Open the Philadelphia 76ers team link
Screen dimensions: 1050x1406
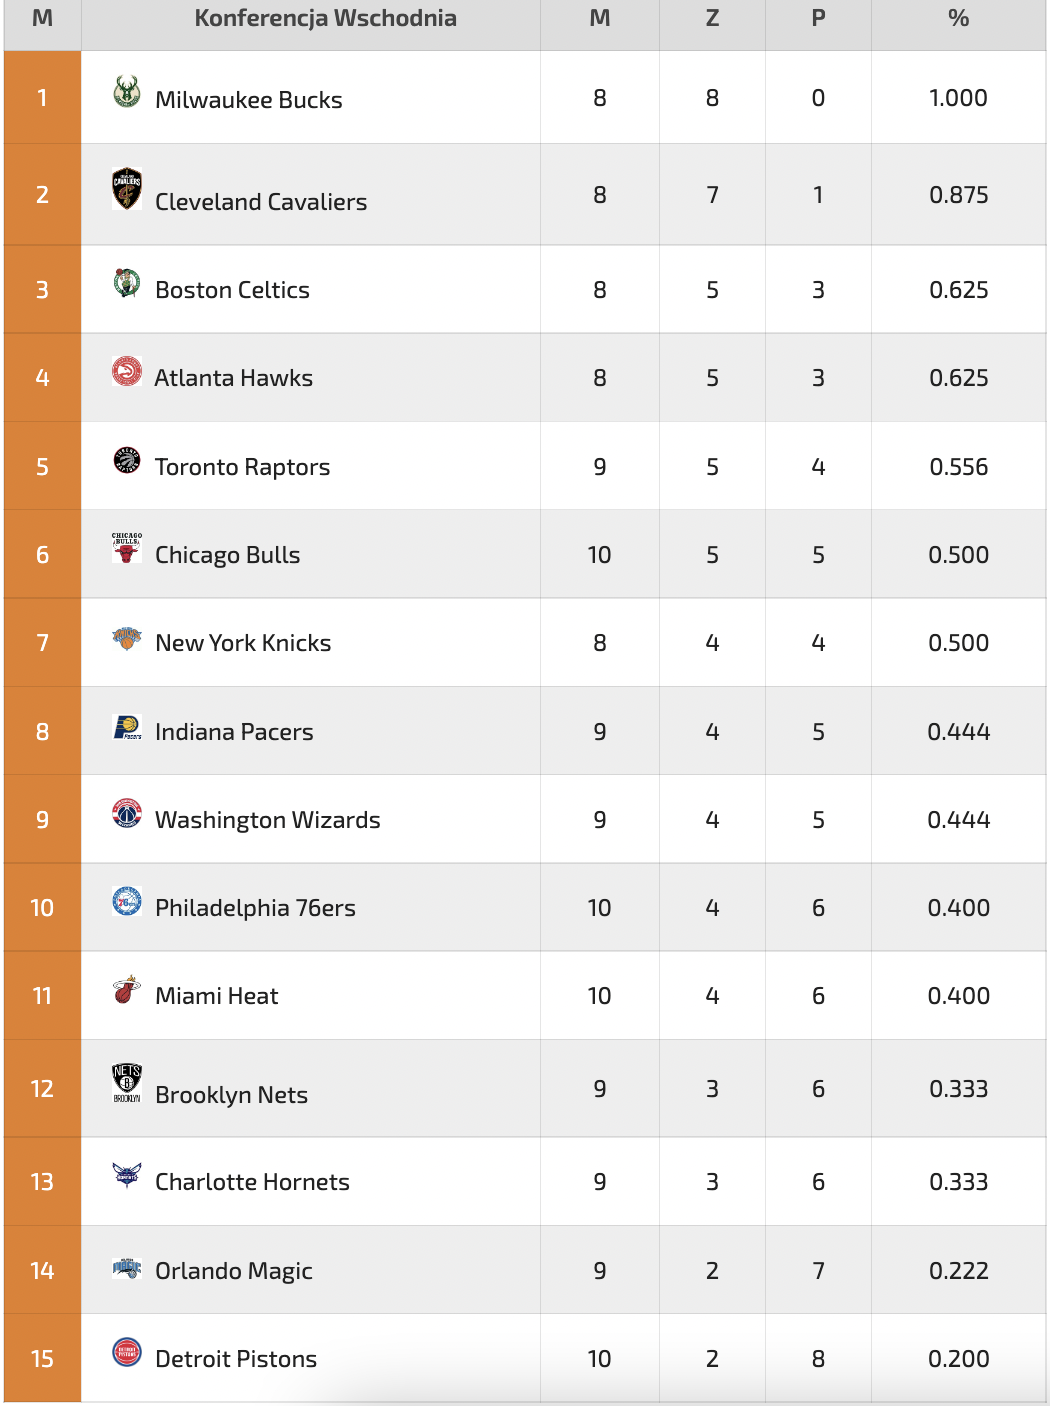pos(255,908)
